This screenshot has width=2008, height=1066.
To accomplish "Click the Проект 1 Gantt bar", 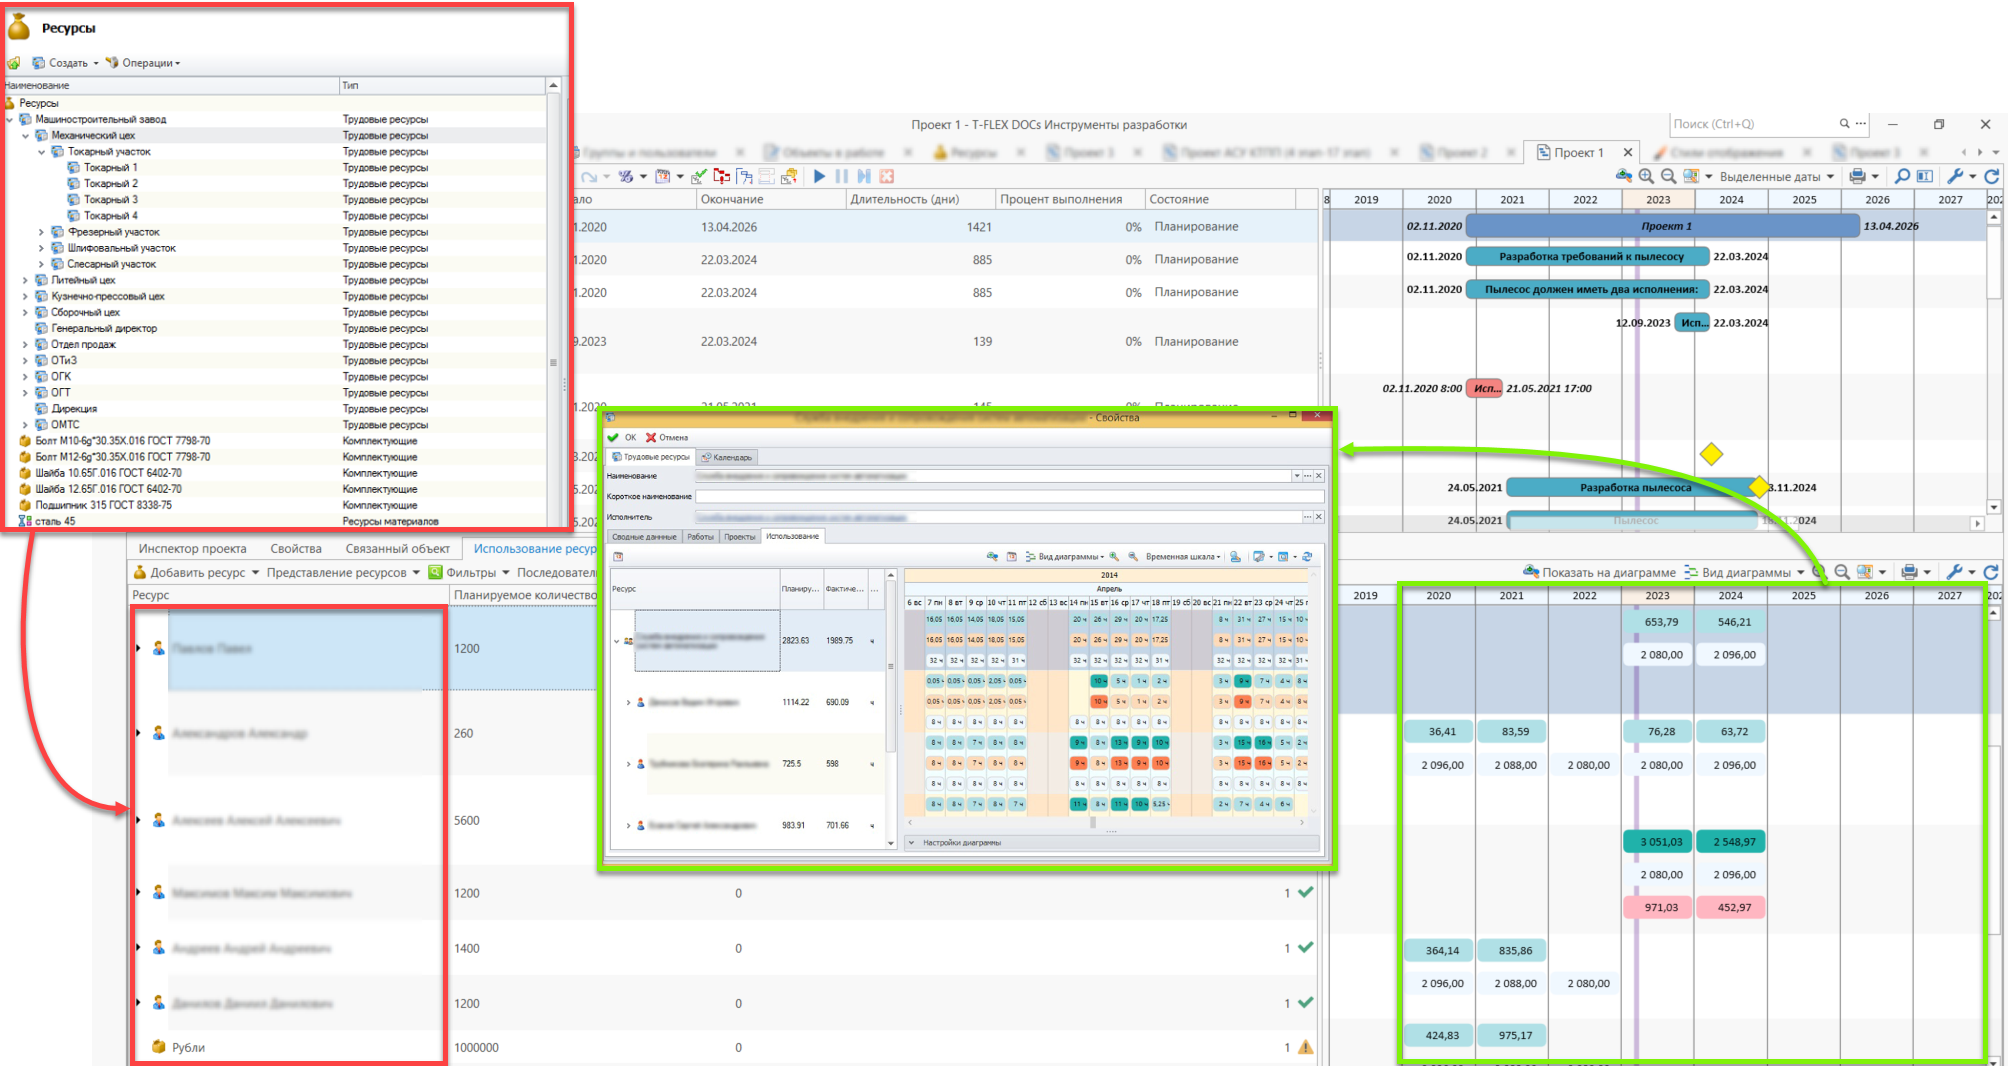I will pyautogui.click(x=1662, y=227).
